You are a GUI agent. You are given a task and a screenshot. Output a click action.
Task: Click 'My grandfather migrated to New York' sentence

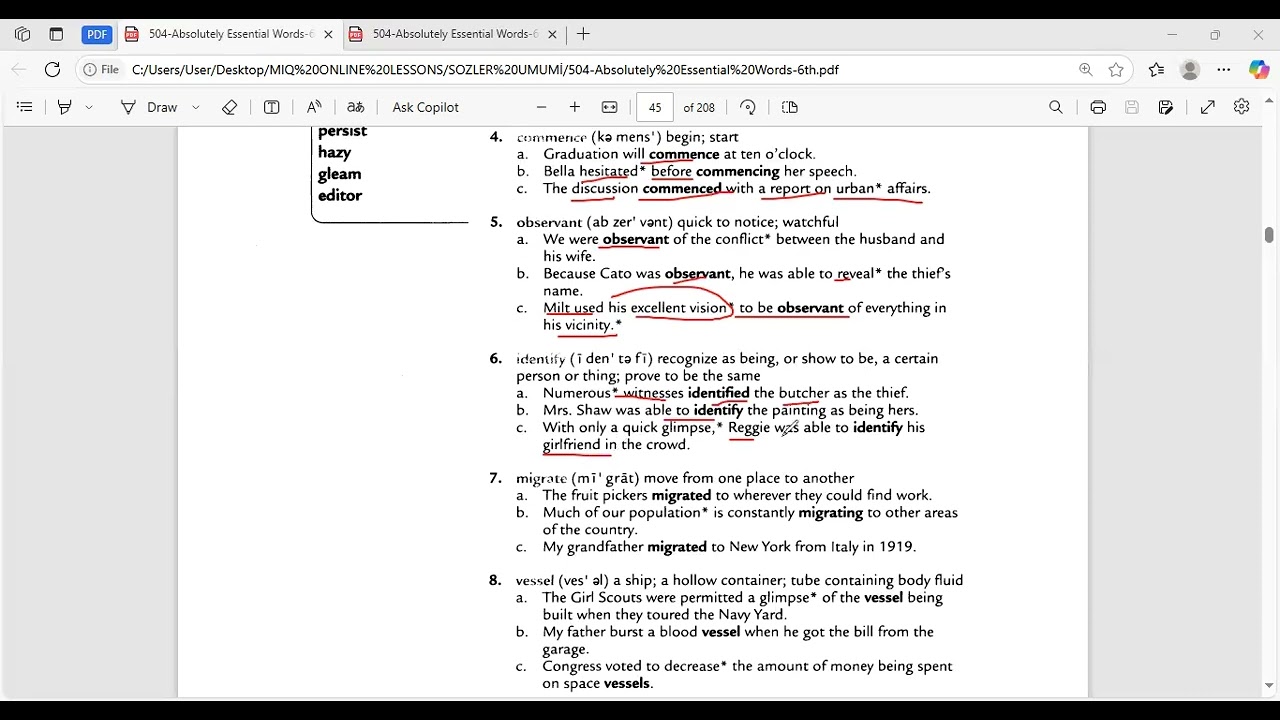pos(729,547)
